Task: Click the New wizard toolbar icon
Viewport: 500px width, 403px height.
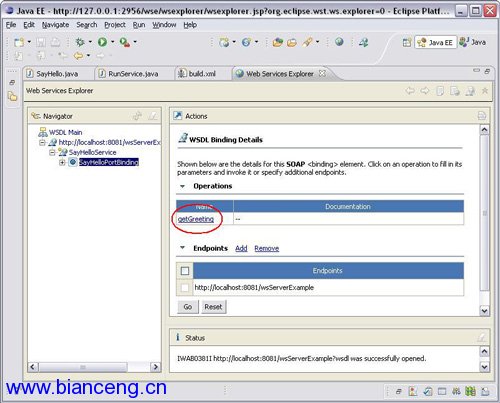Action: [19, 42]
